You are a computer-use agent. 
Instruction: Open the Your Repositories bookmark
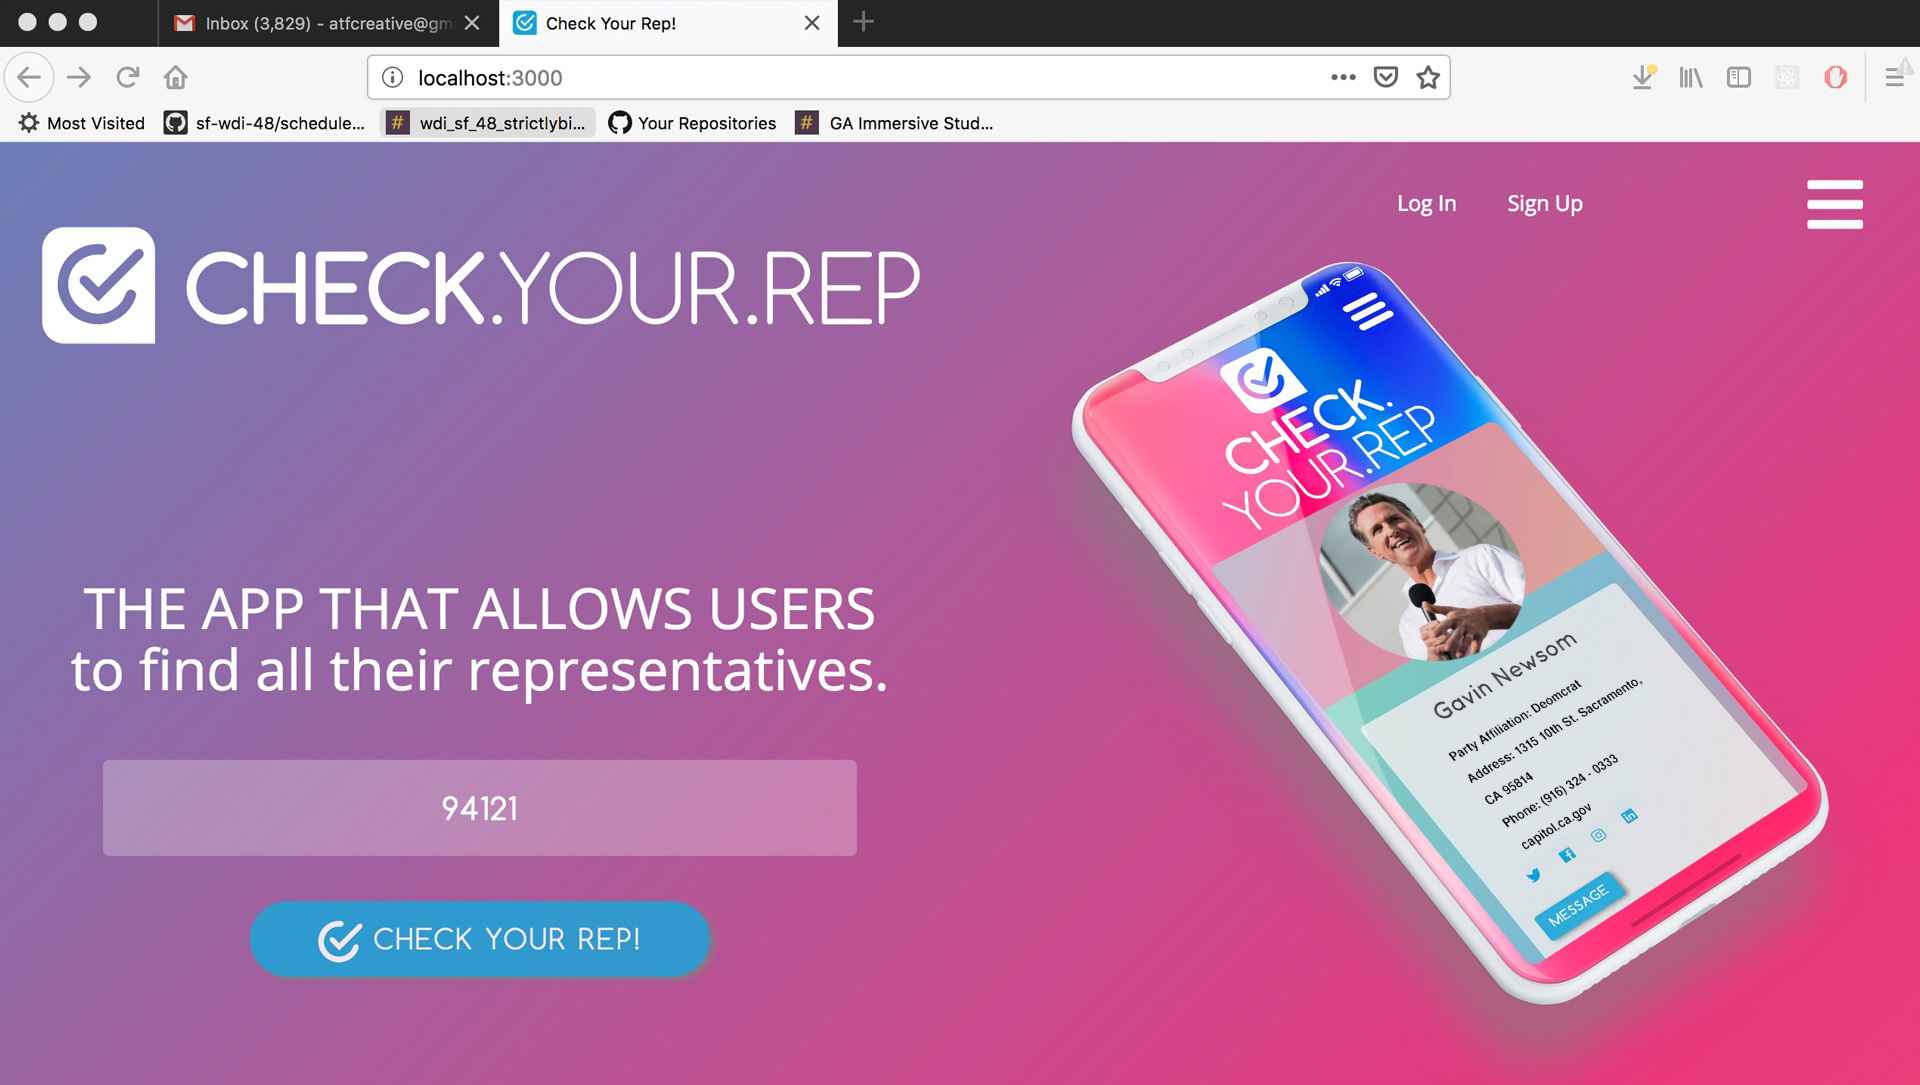click(x=692, y=123)
